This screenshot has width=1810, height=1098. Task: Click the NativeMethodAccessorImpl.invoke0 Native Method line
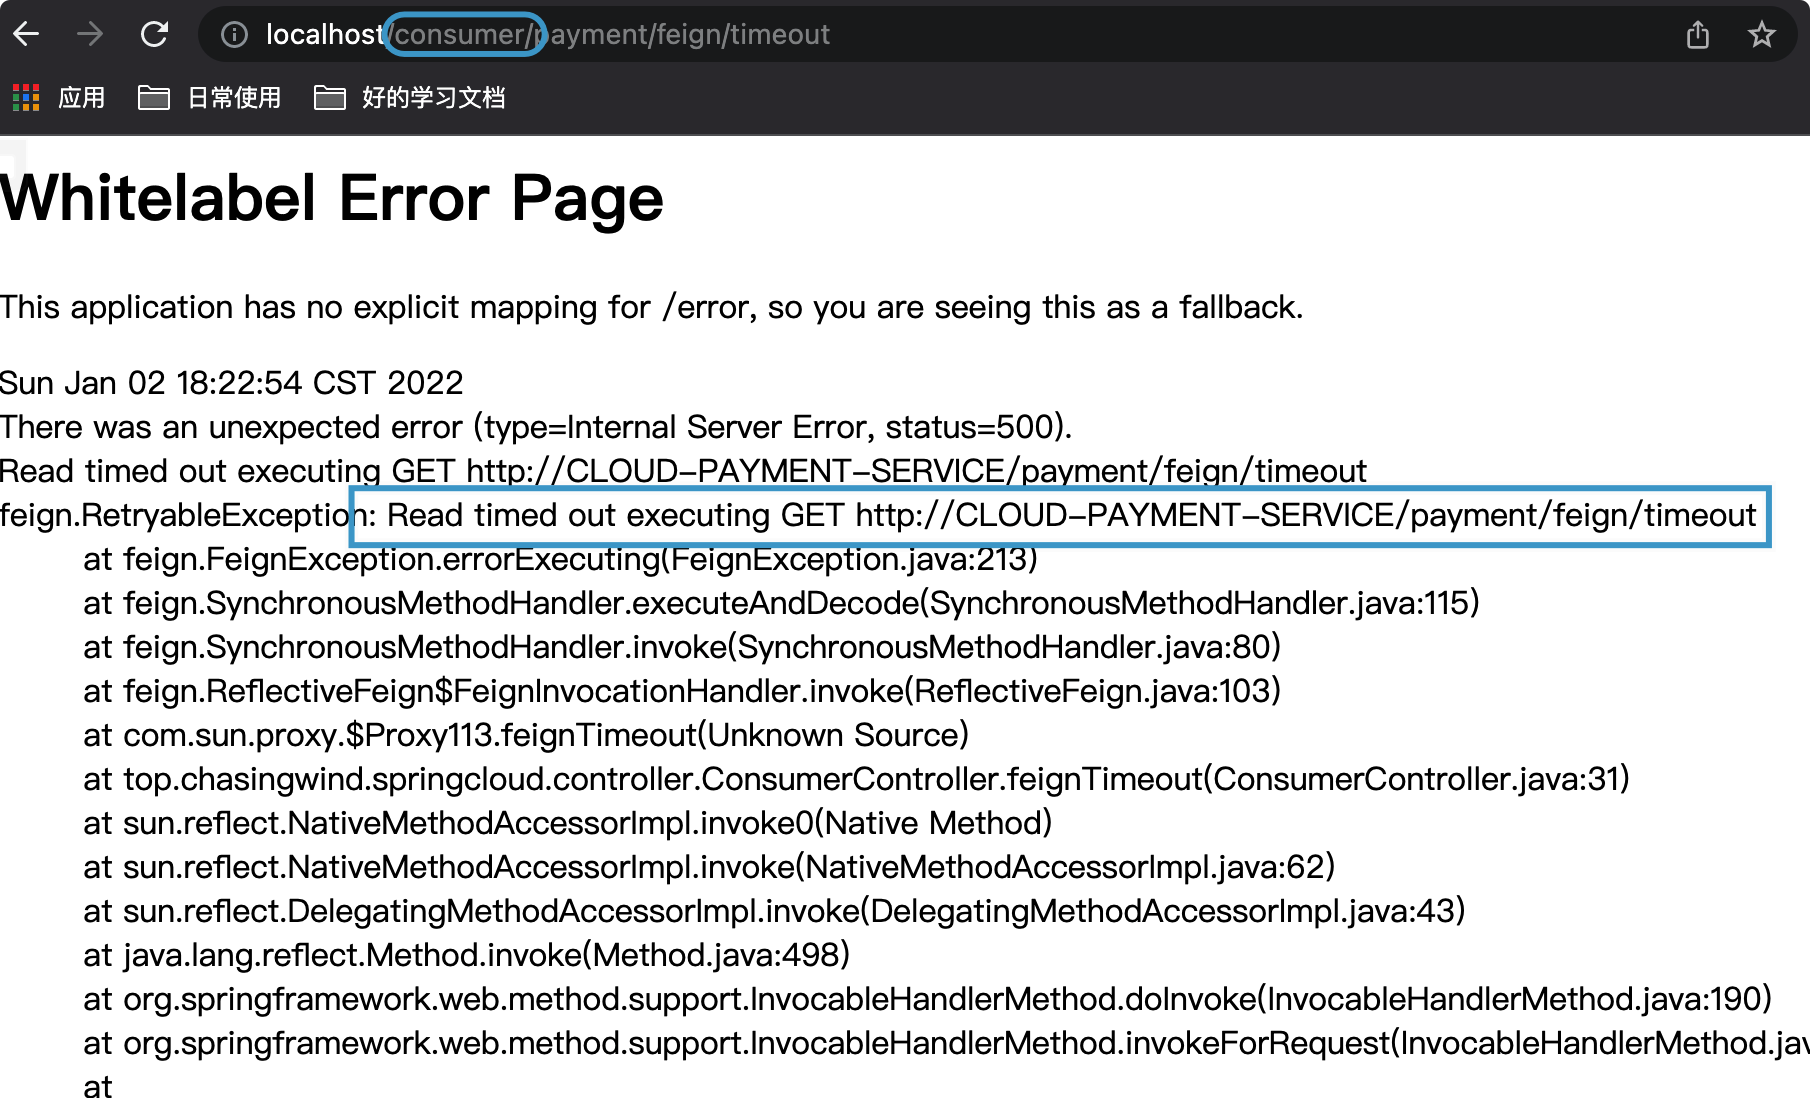click(568, 823)
